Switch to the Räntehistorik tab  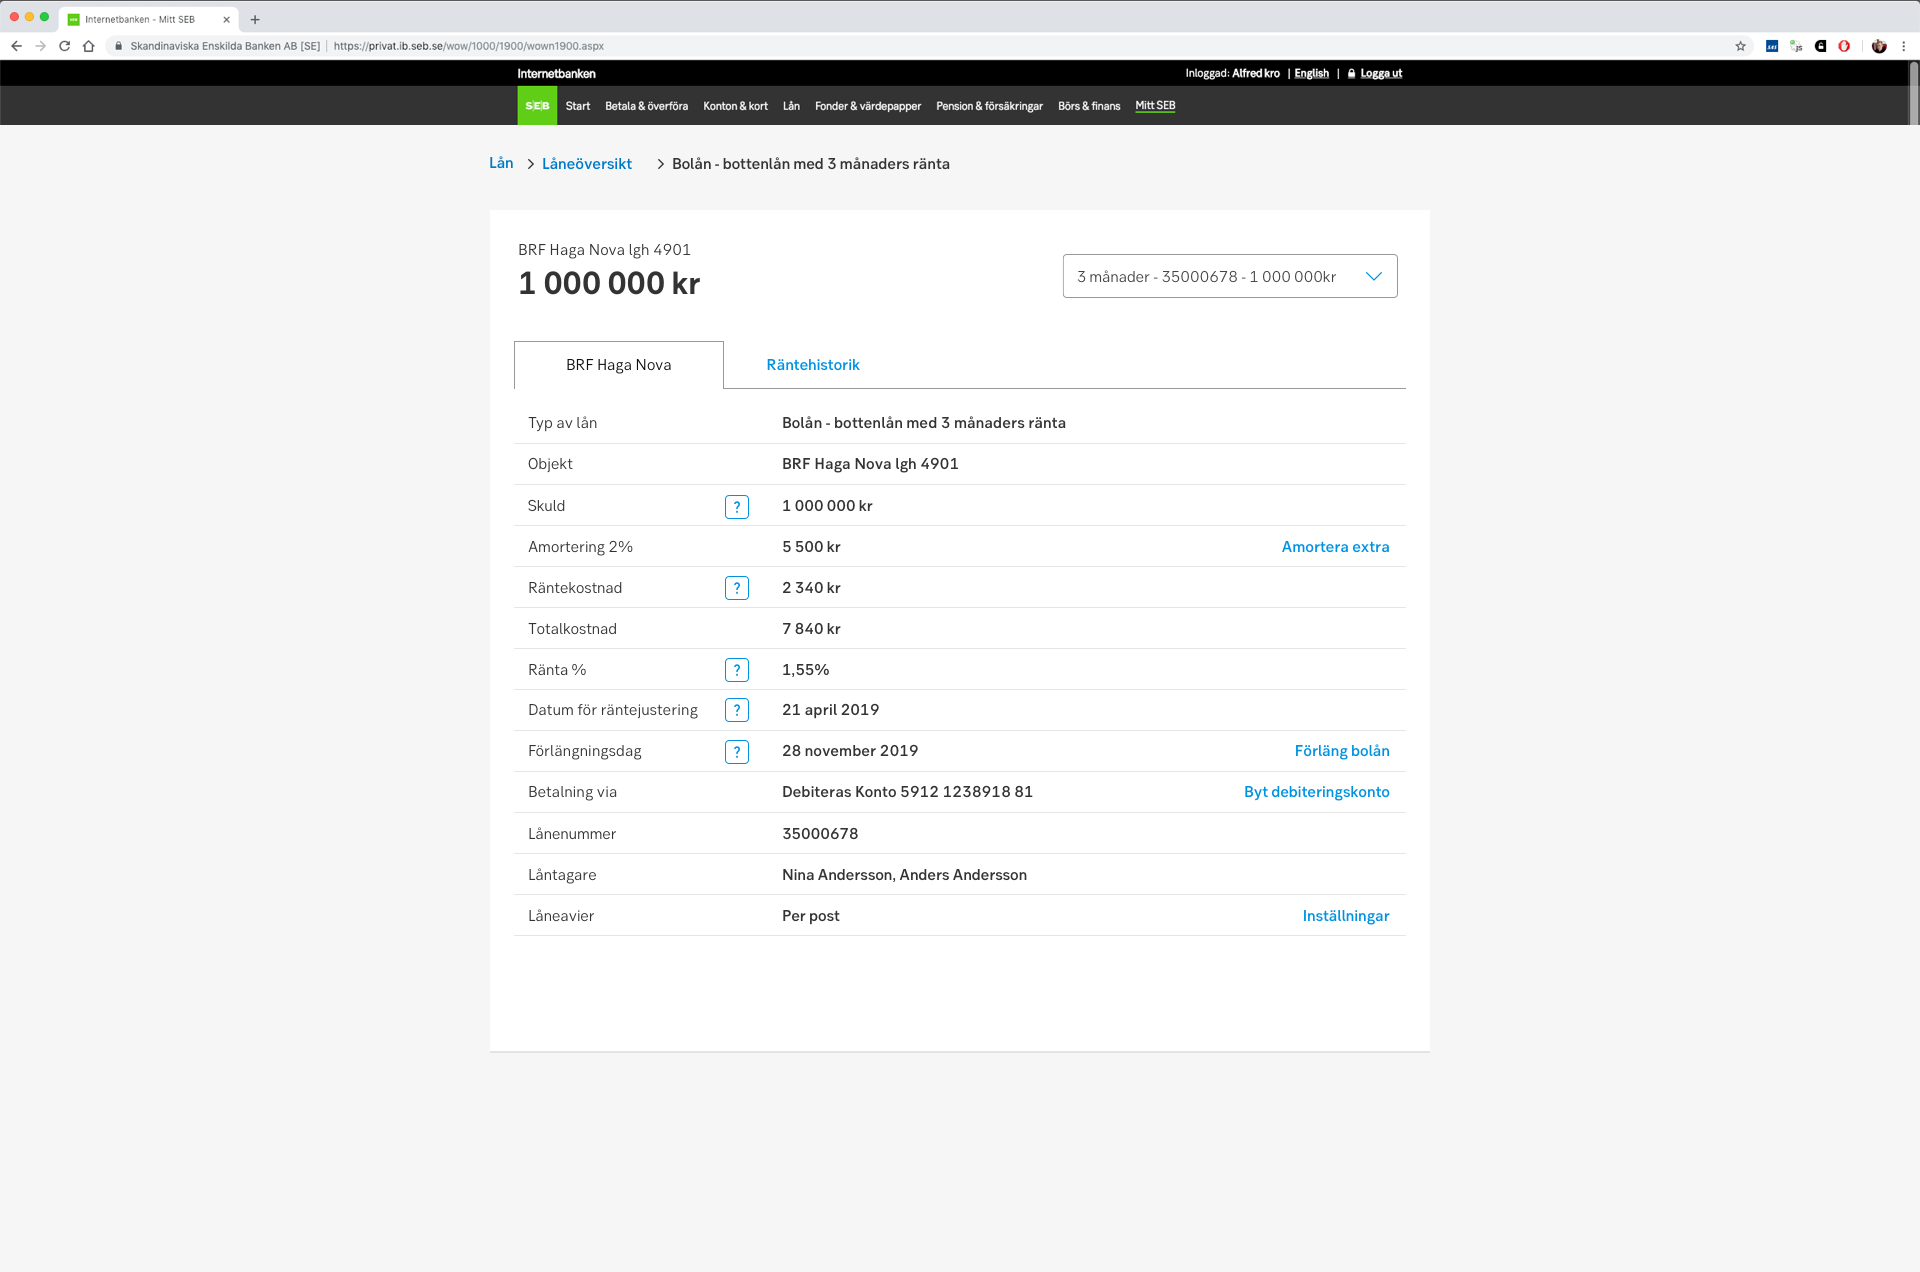(813, 365)
